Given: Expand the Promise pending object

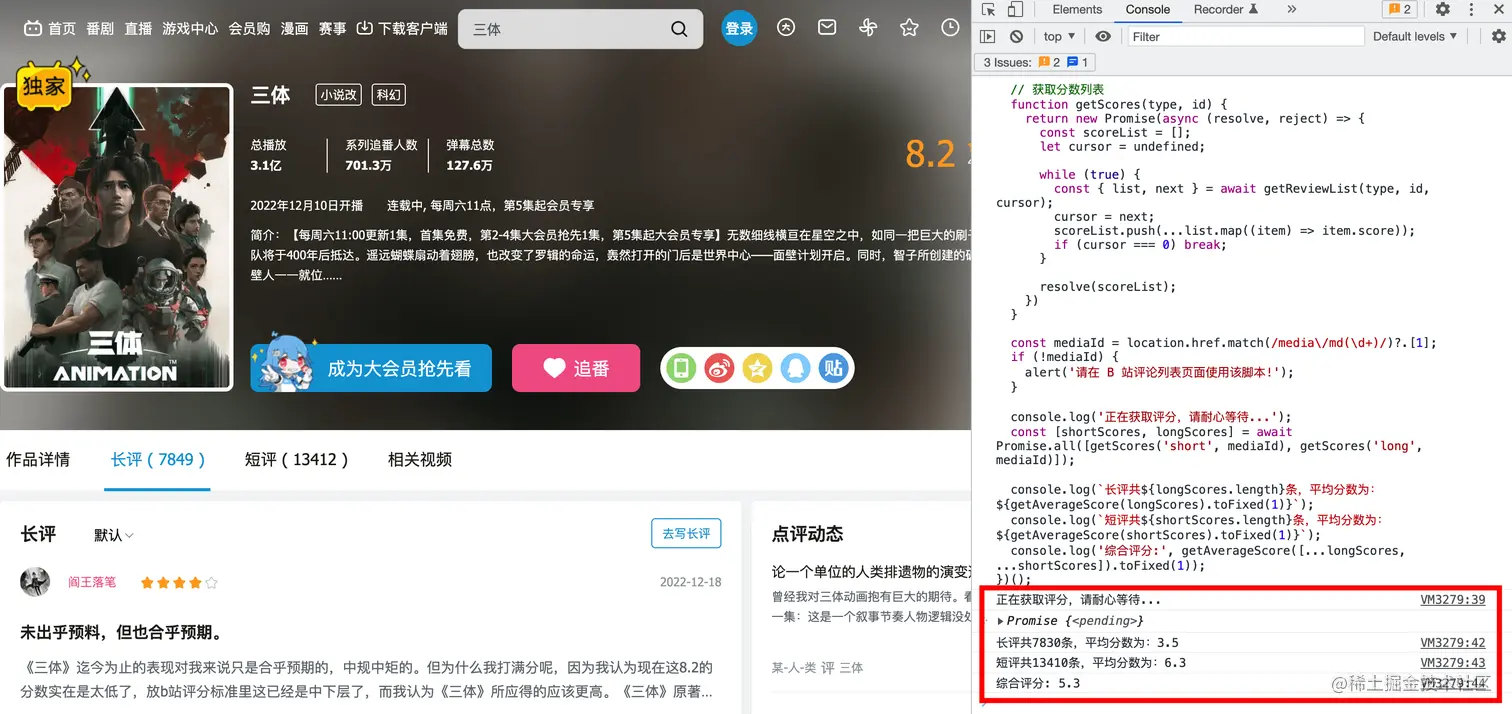Looking at the screenshot, I should click(x=1001, y=621).
